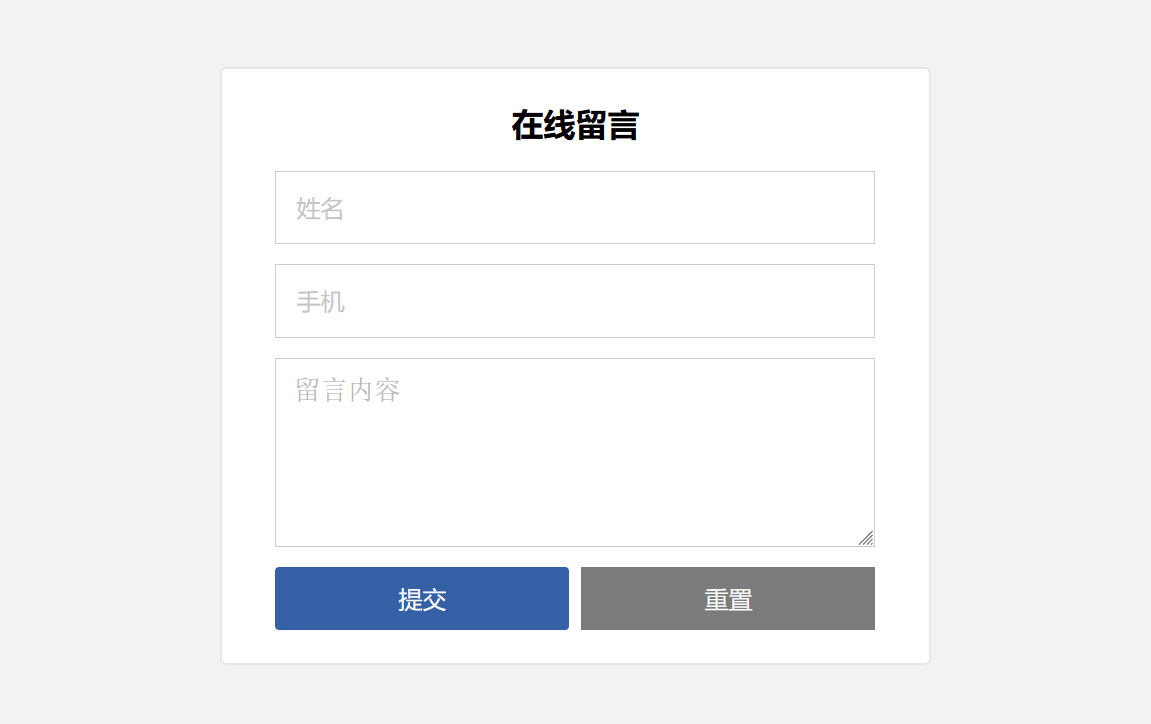This screenshot has height=724, width=1151.
Task: Click the middle of the name text box
Action: pos(575,208)
